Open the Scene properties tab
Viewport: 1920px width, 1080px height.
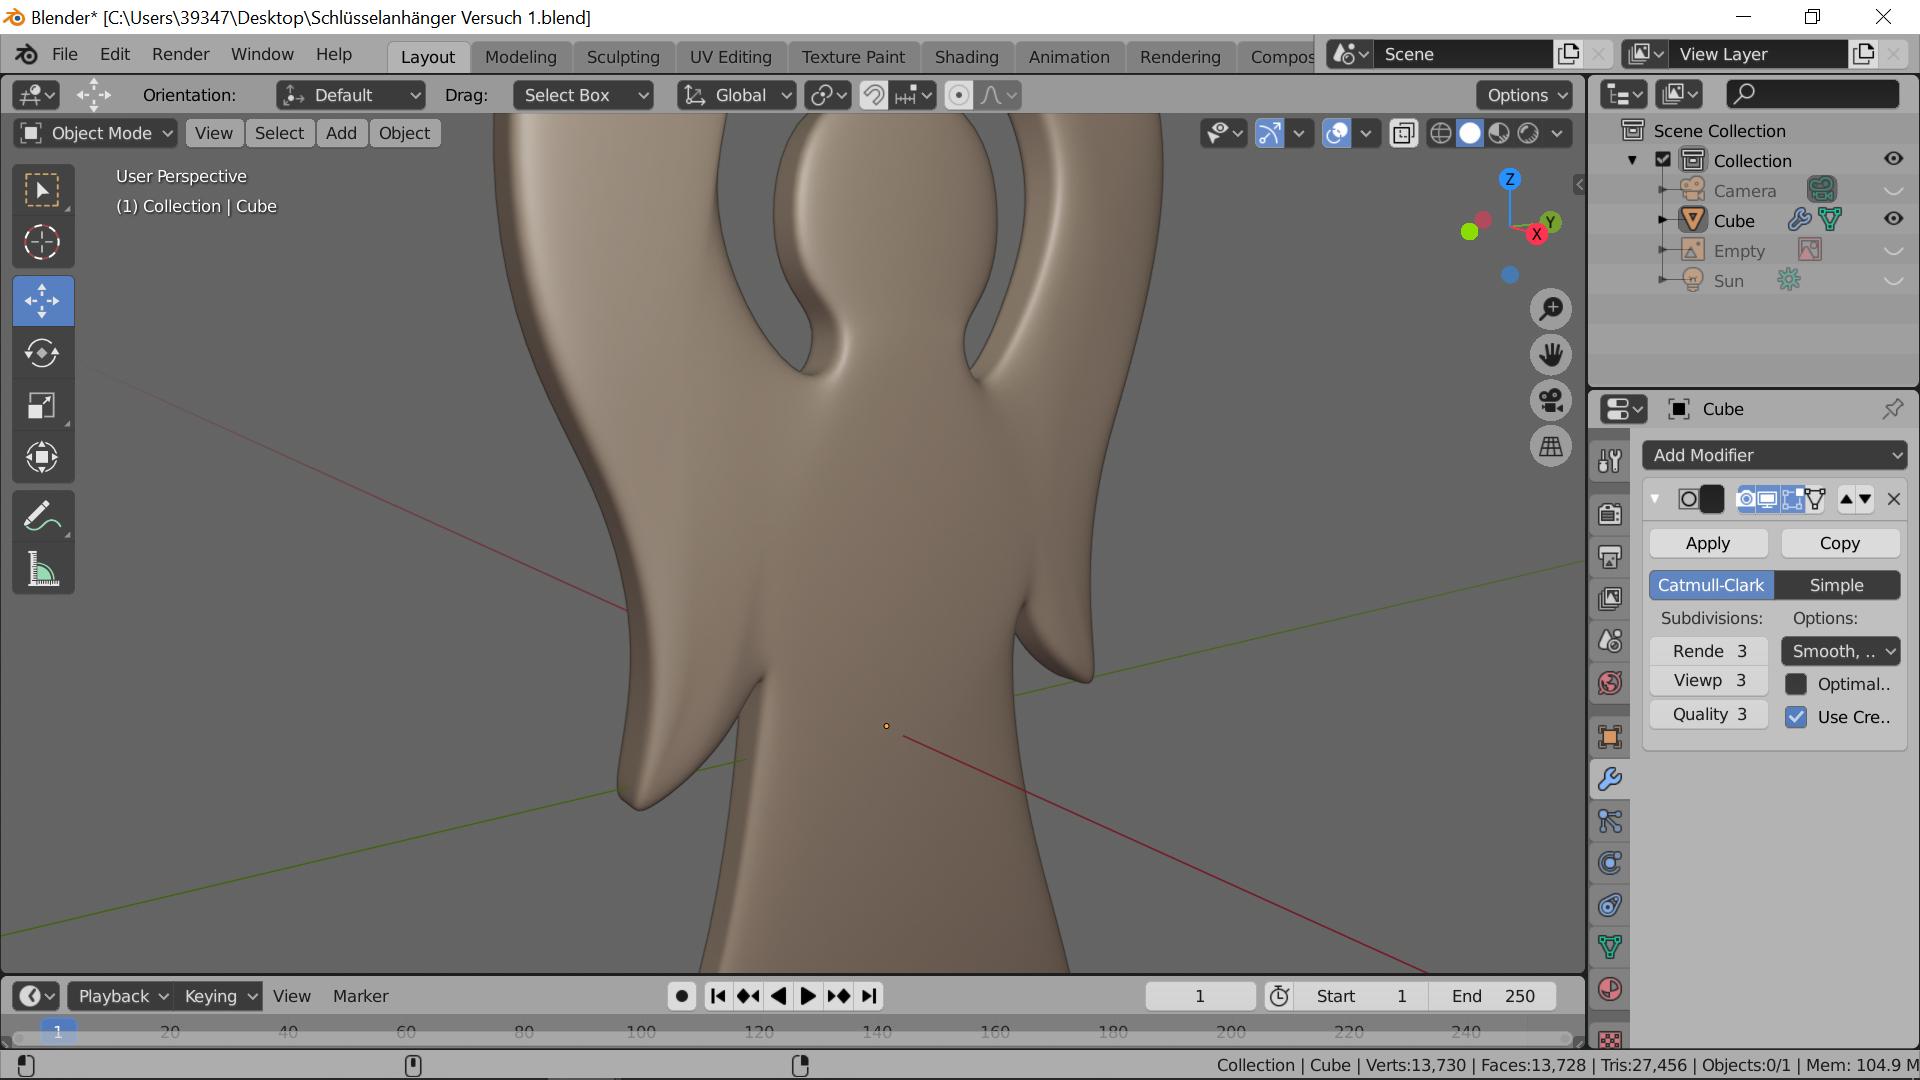(x=1609, y=641)
